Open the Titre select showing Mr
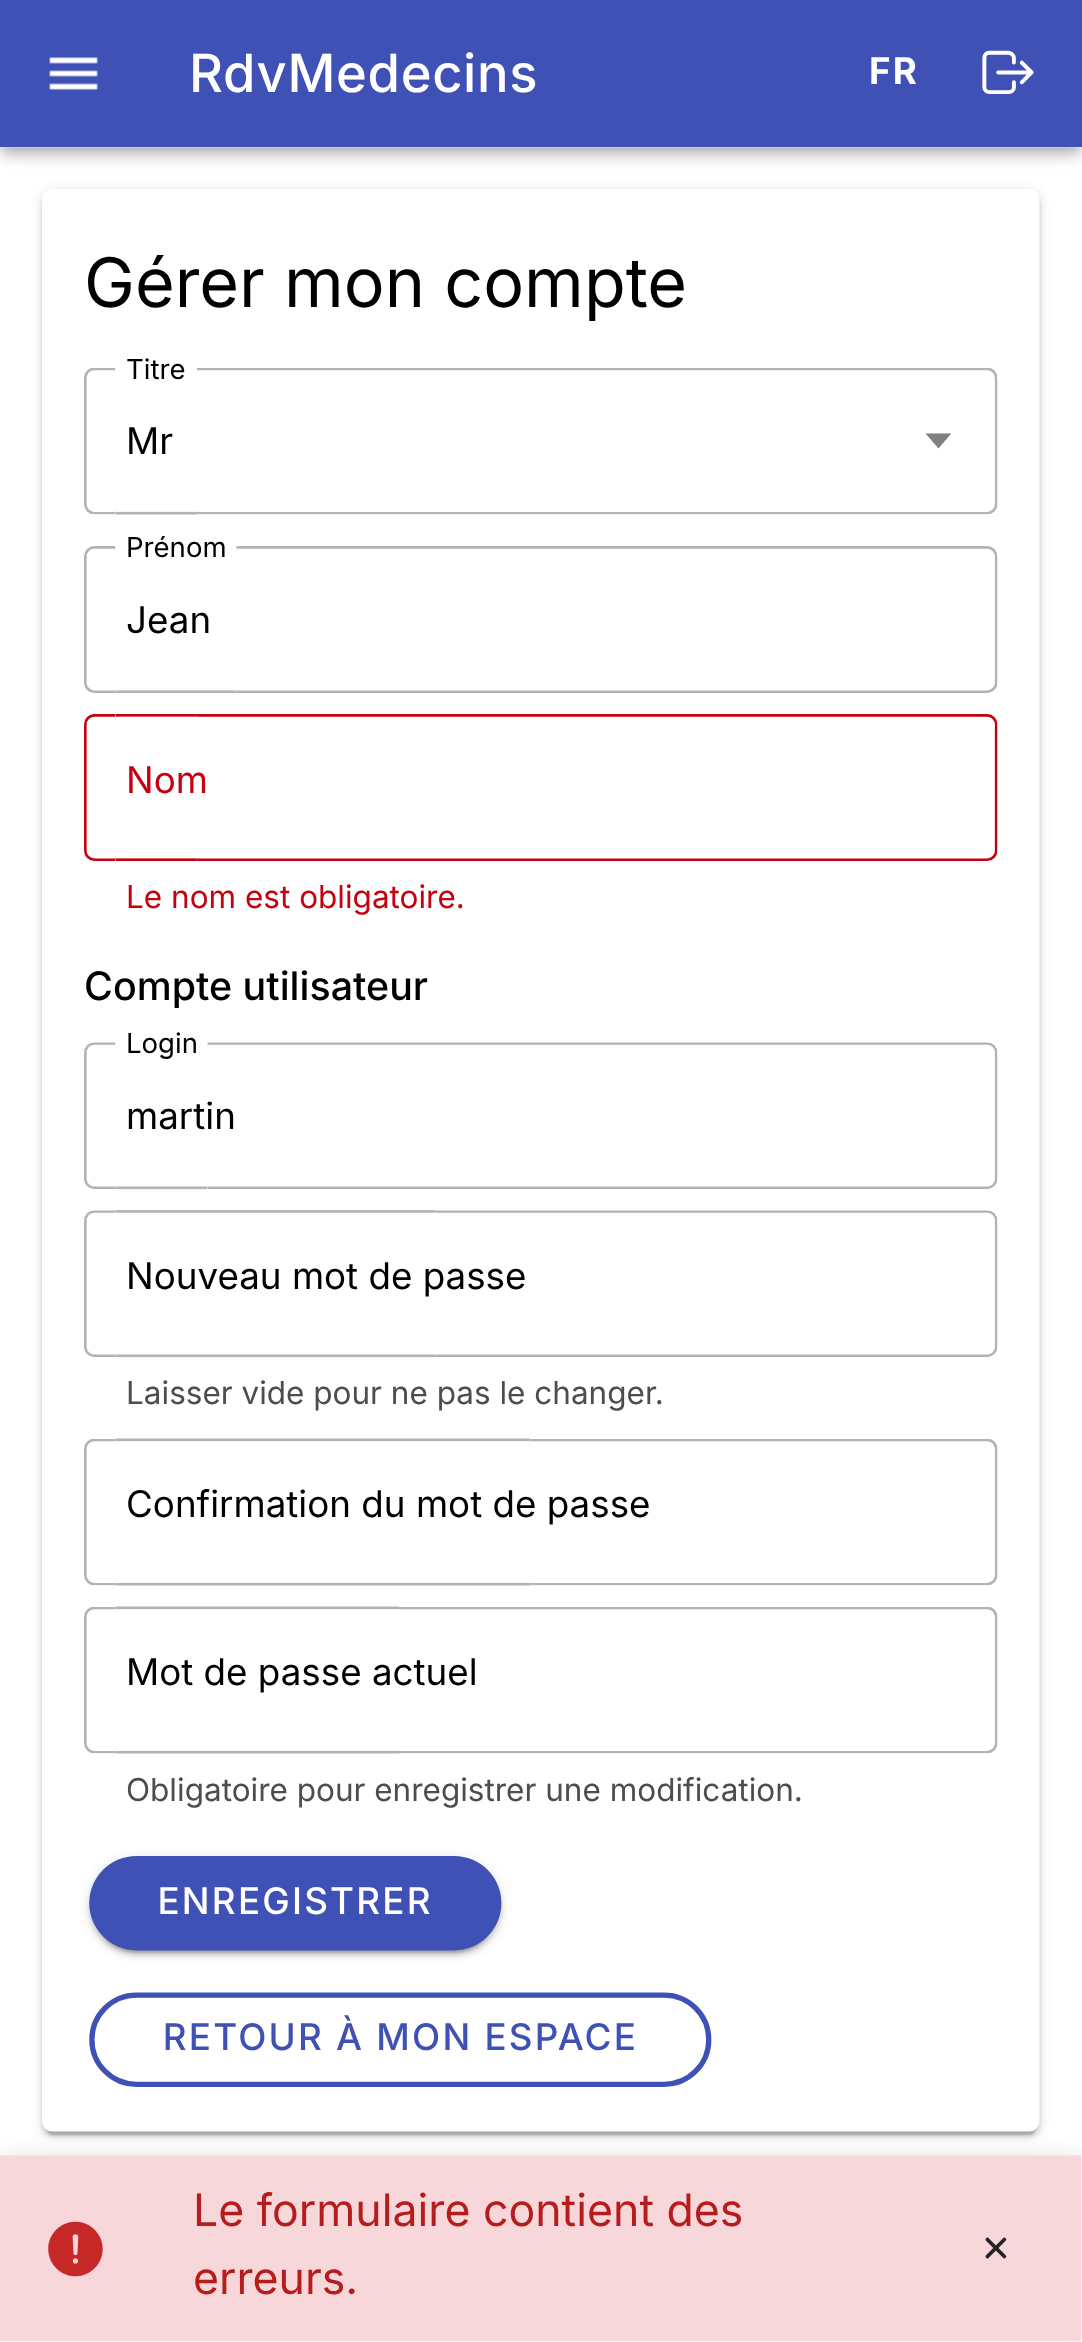Screen dimensions: 1082x2342 coord(541,441)
